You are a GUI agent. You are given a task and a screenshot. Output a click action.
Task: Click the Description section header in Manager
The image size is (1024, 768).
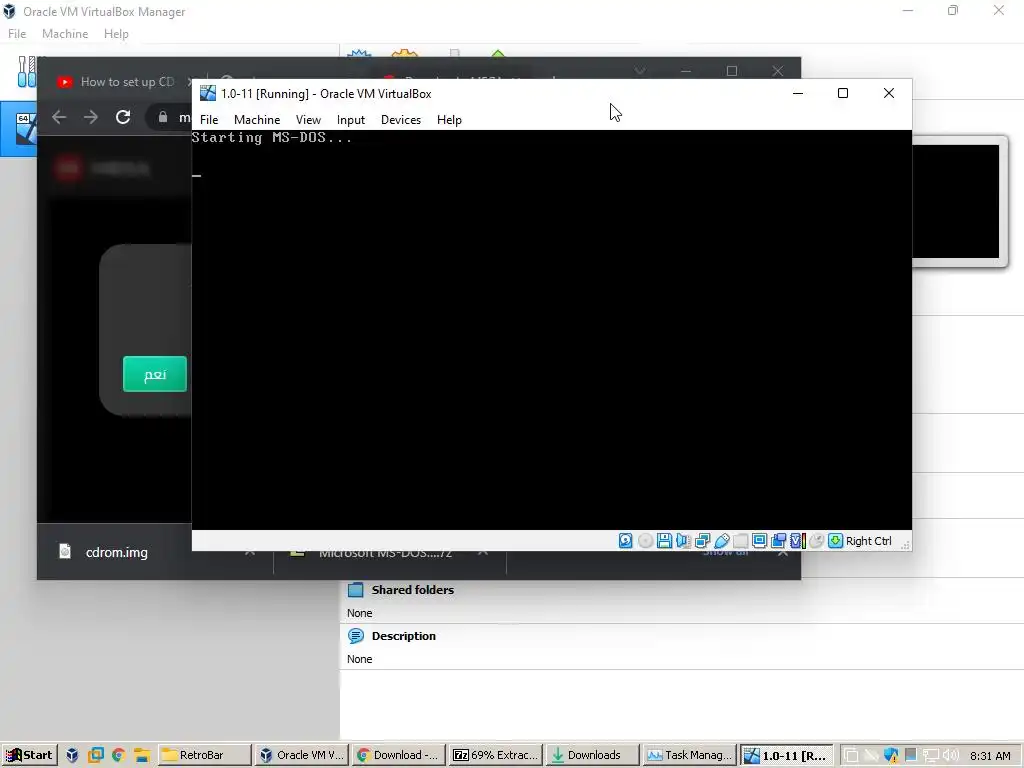point(404,636)
